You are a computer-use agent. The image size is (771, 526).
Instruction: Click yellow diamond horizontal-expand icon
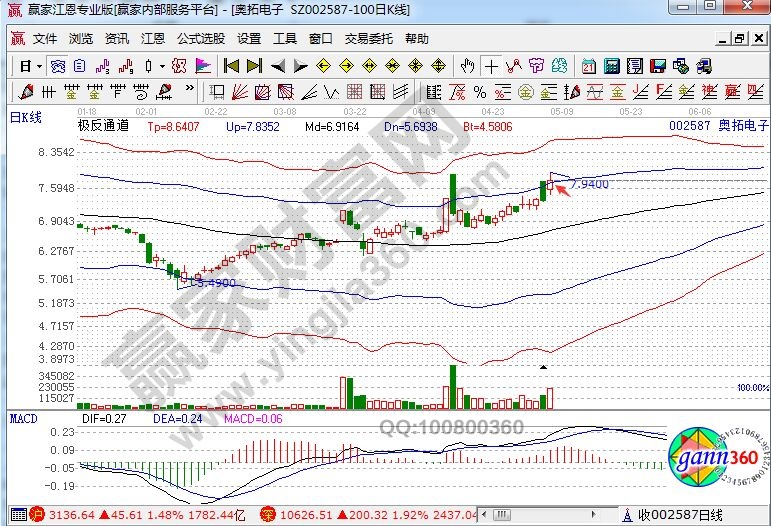[x=369, y=66]
